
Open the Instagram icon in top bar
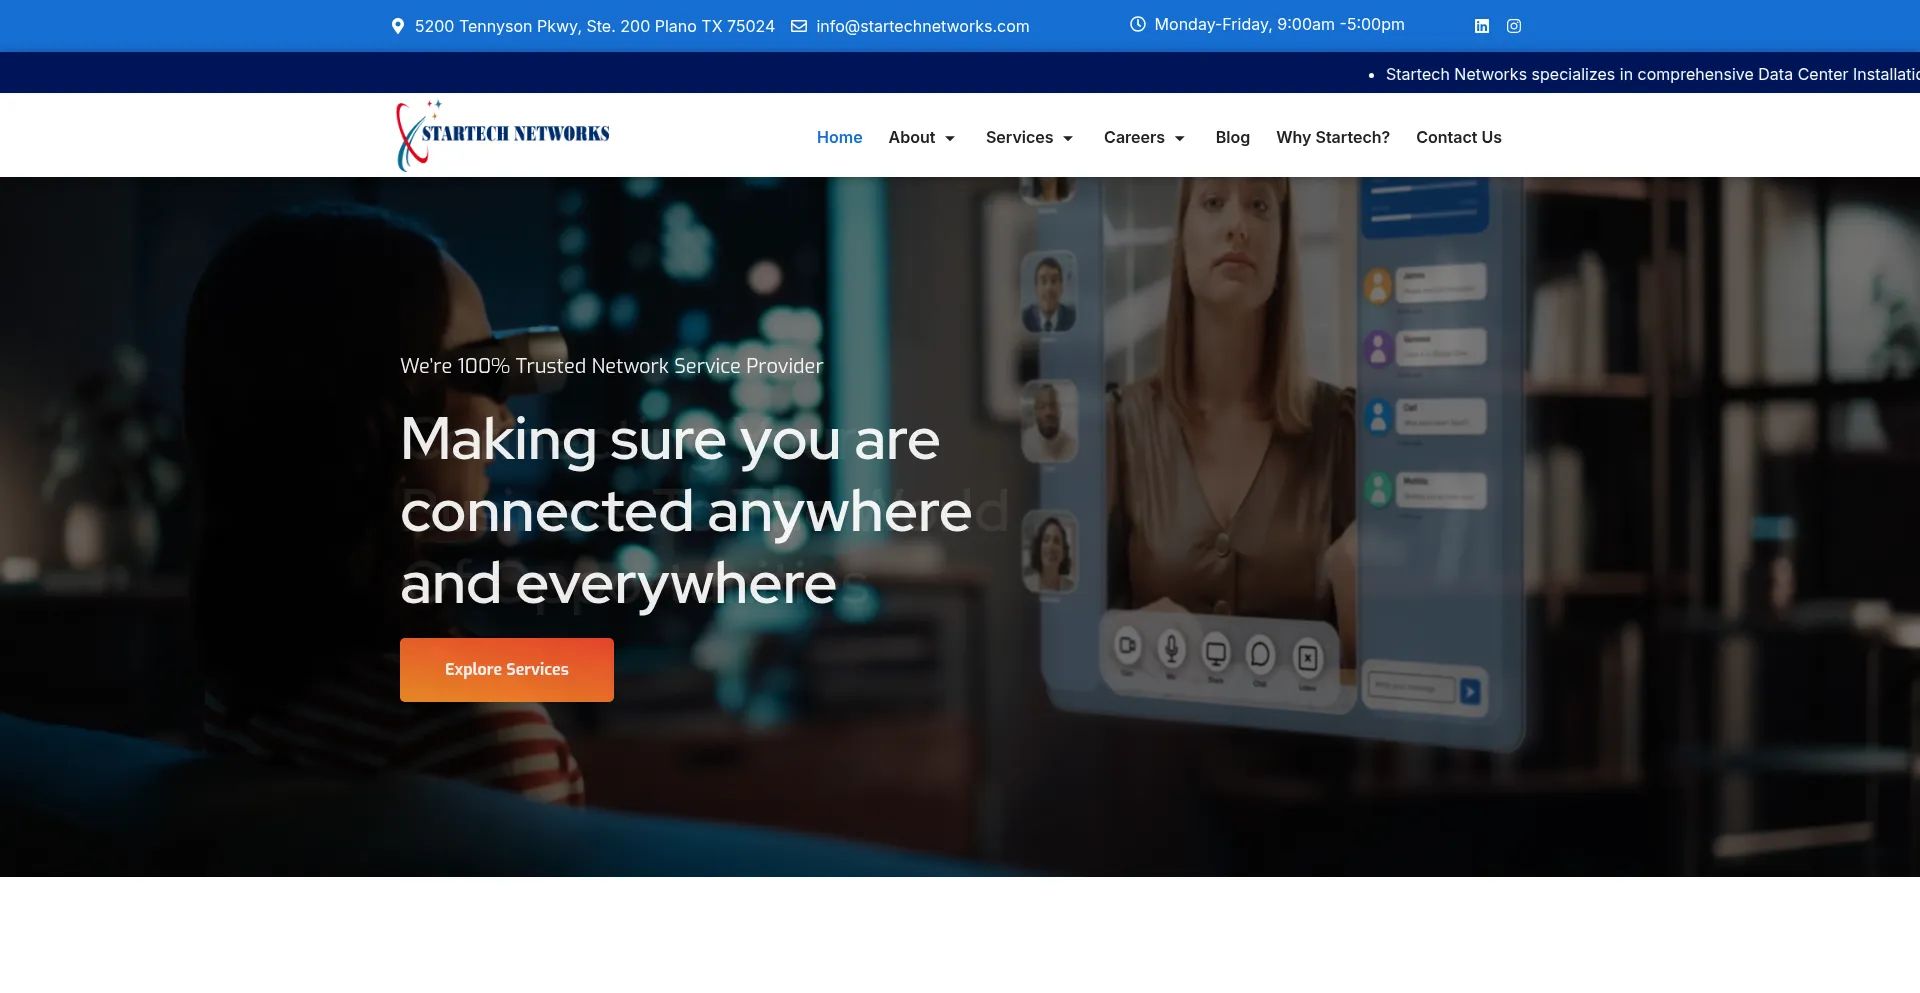[x=1514, y=26]
